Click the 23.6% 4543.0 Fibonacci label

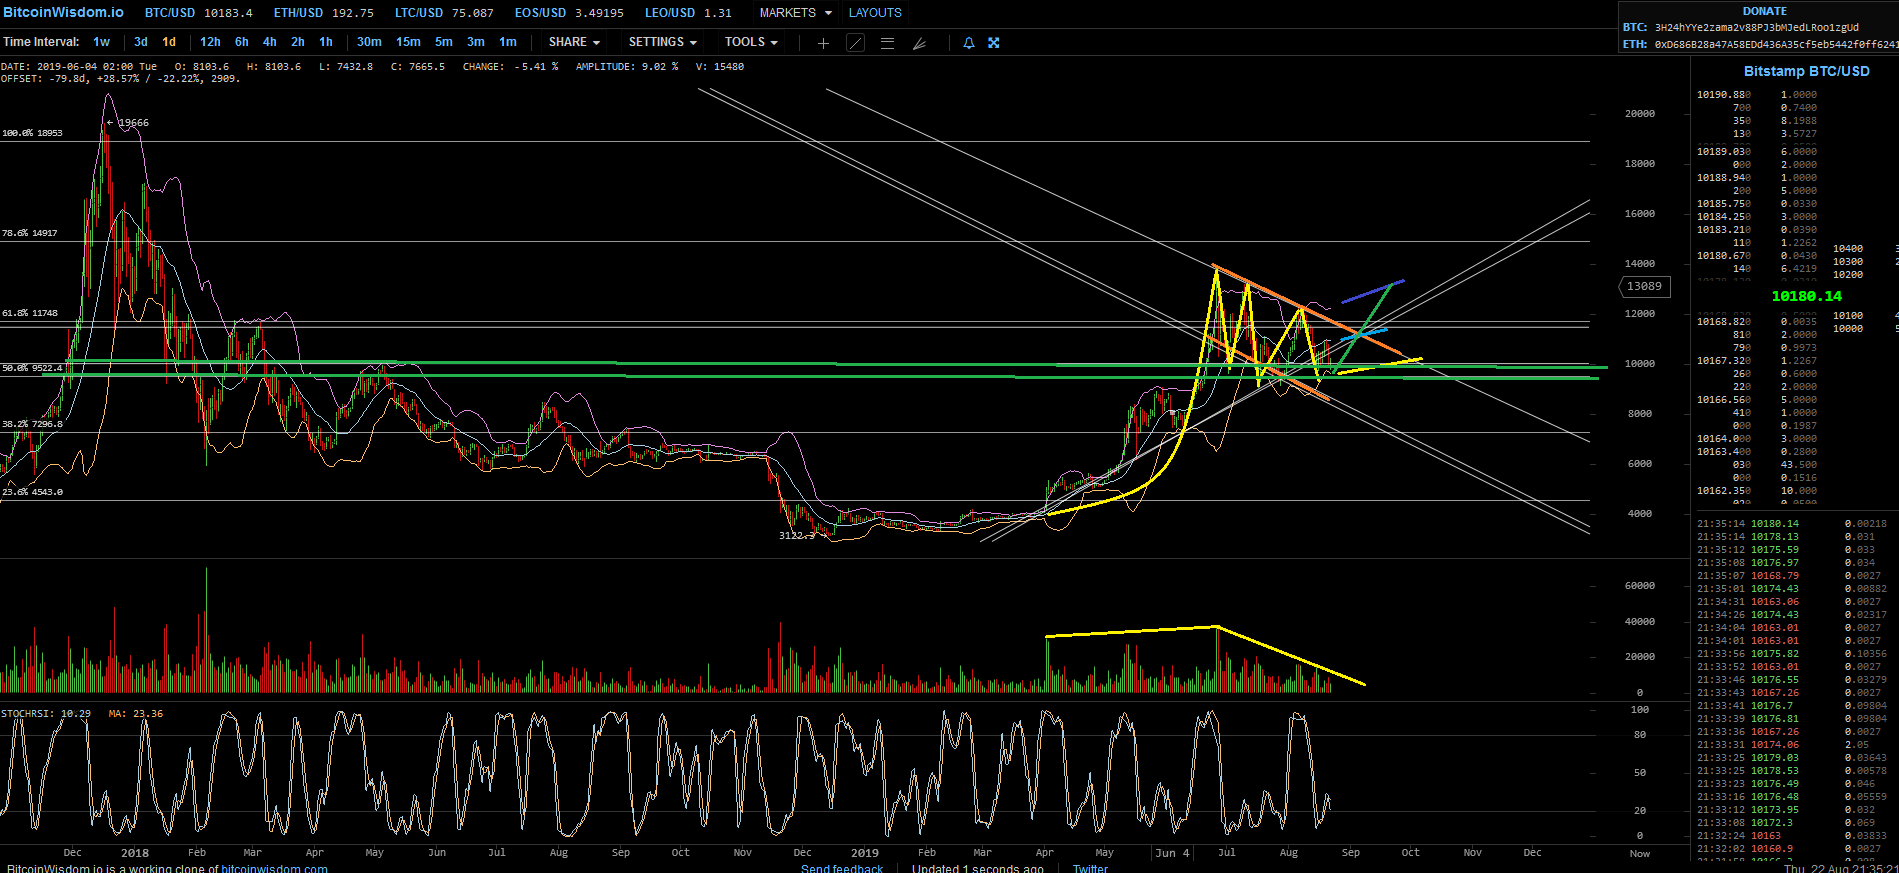click(x=32, y=492)
